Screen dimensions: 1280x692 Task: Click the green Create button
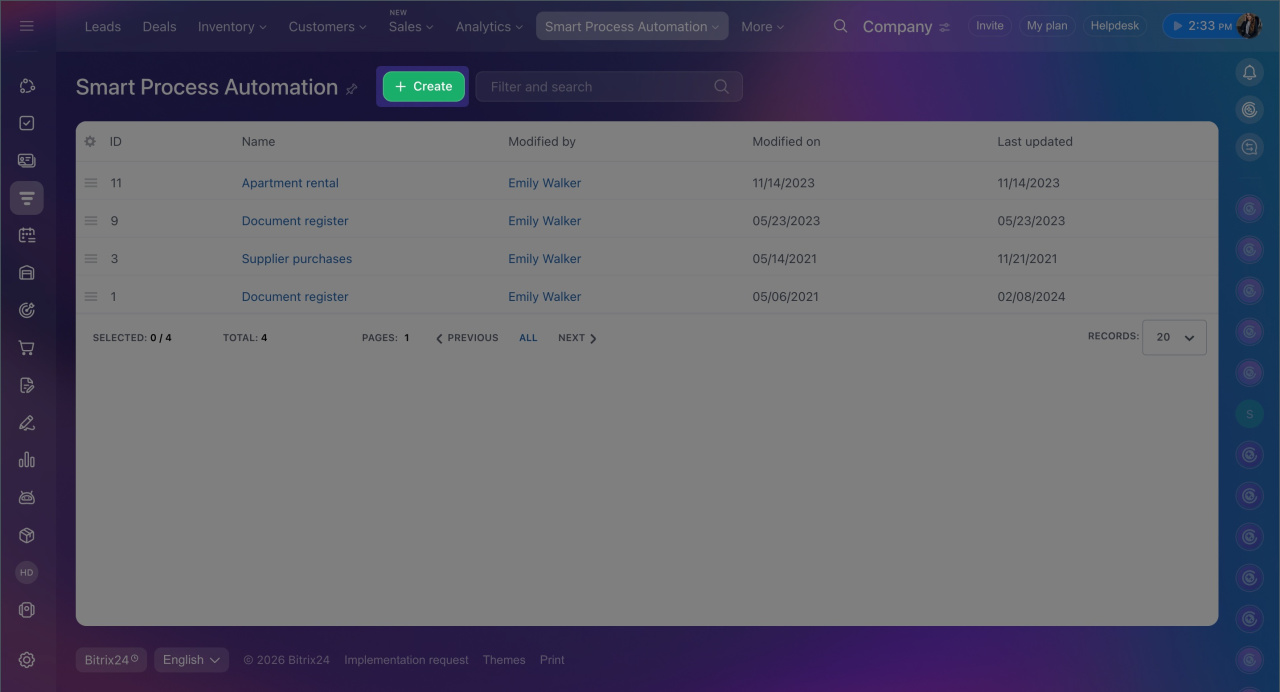pyautogui.click(x=423, y=87)
